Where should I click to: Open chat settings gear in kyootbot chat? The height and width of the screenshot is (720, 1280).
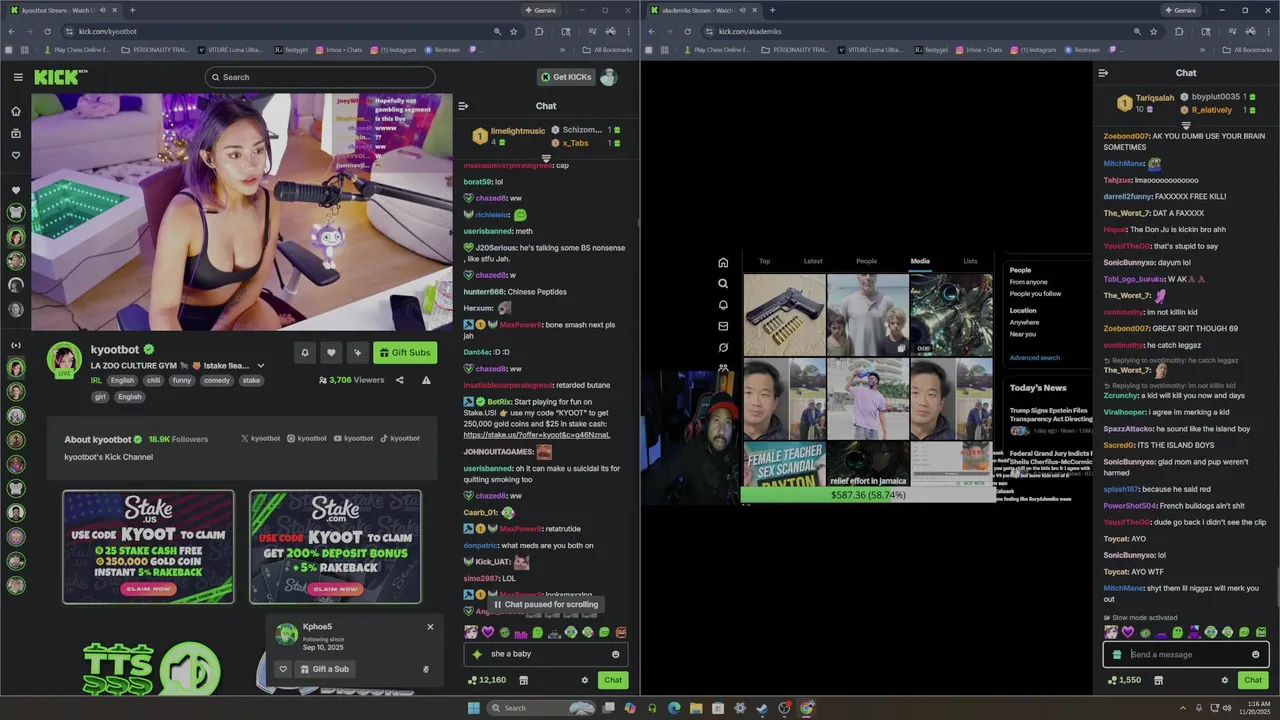coord(585,680)
